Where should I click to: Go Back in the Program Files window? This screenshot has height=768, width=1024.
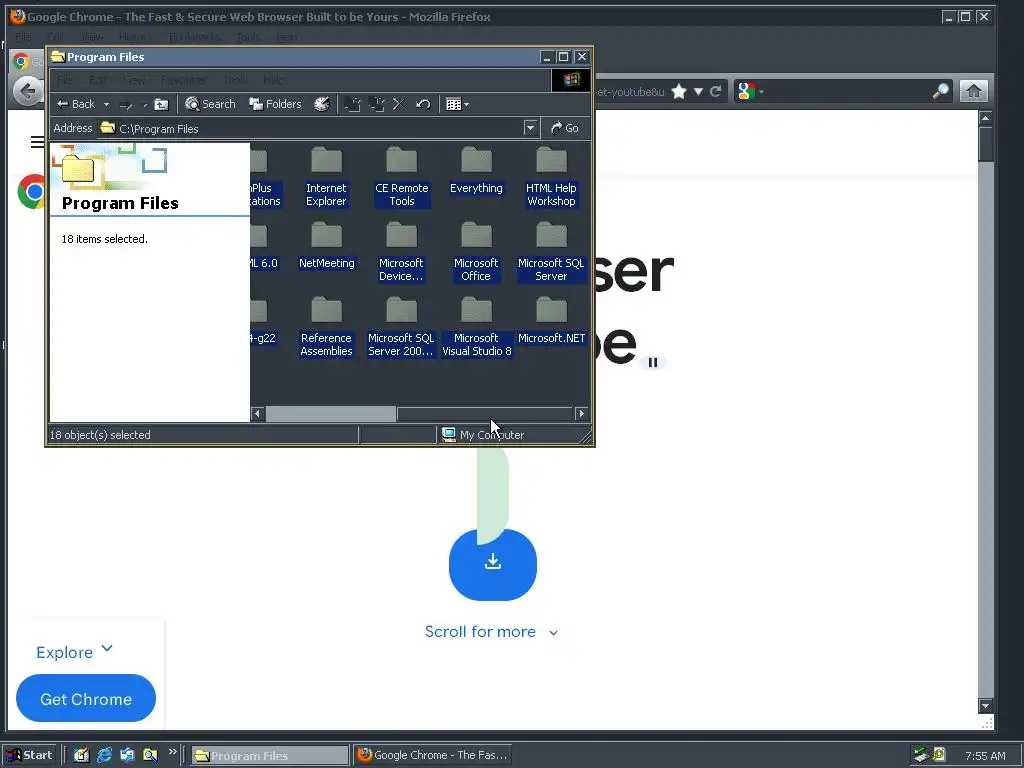76,104
